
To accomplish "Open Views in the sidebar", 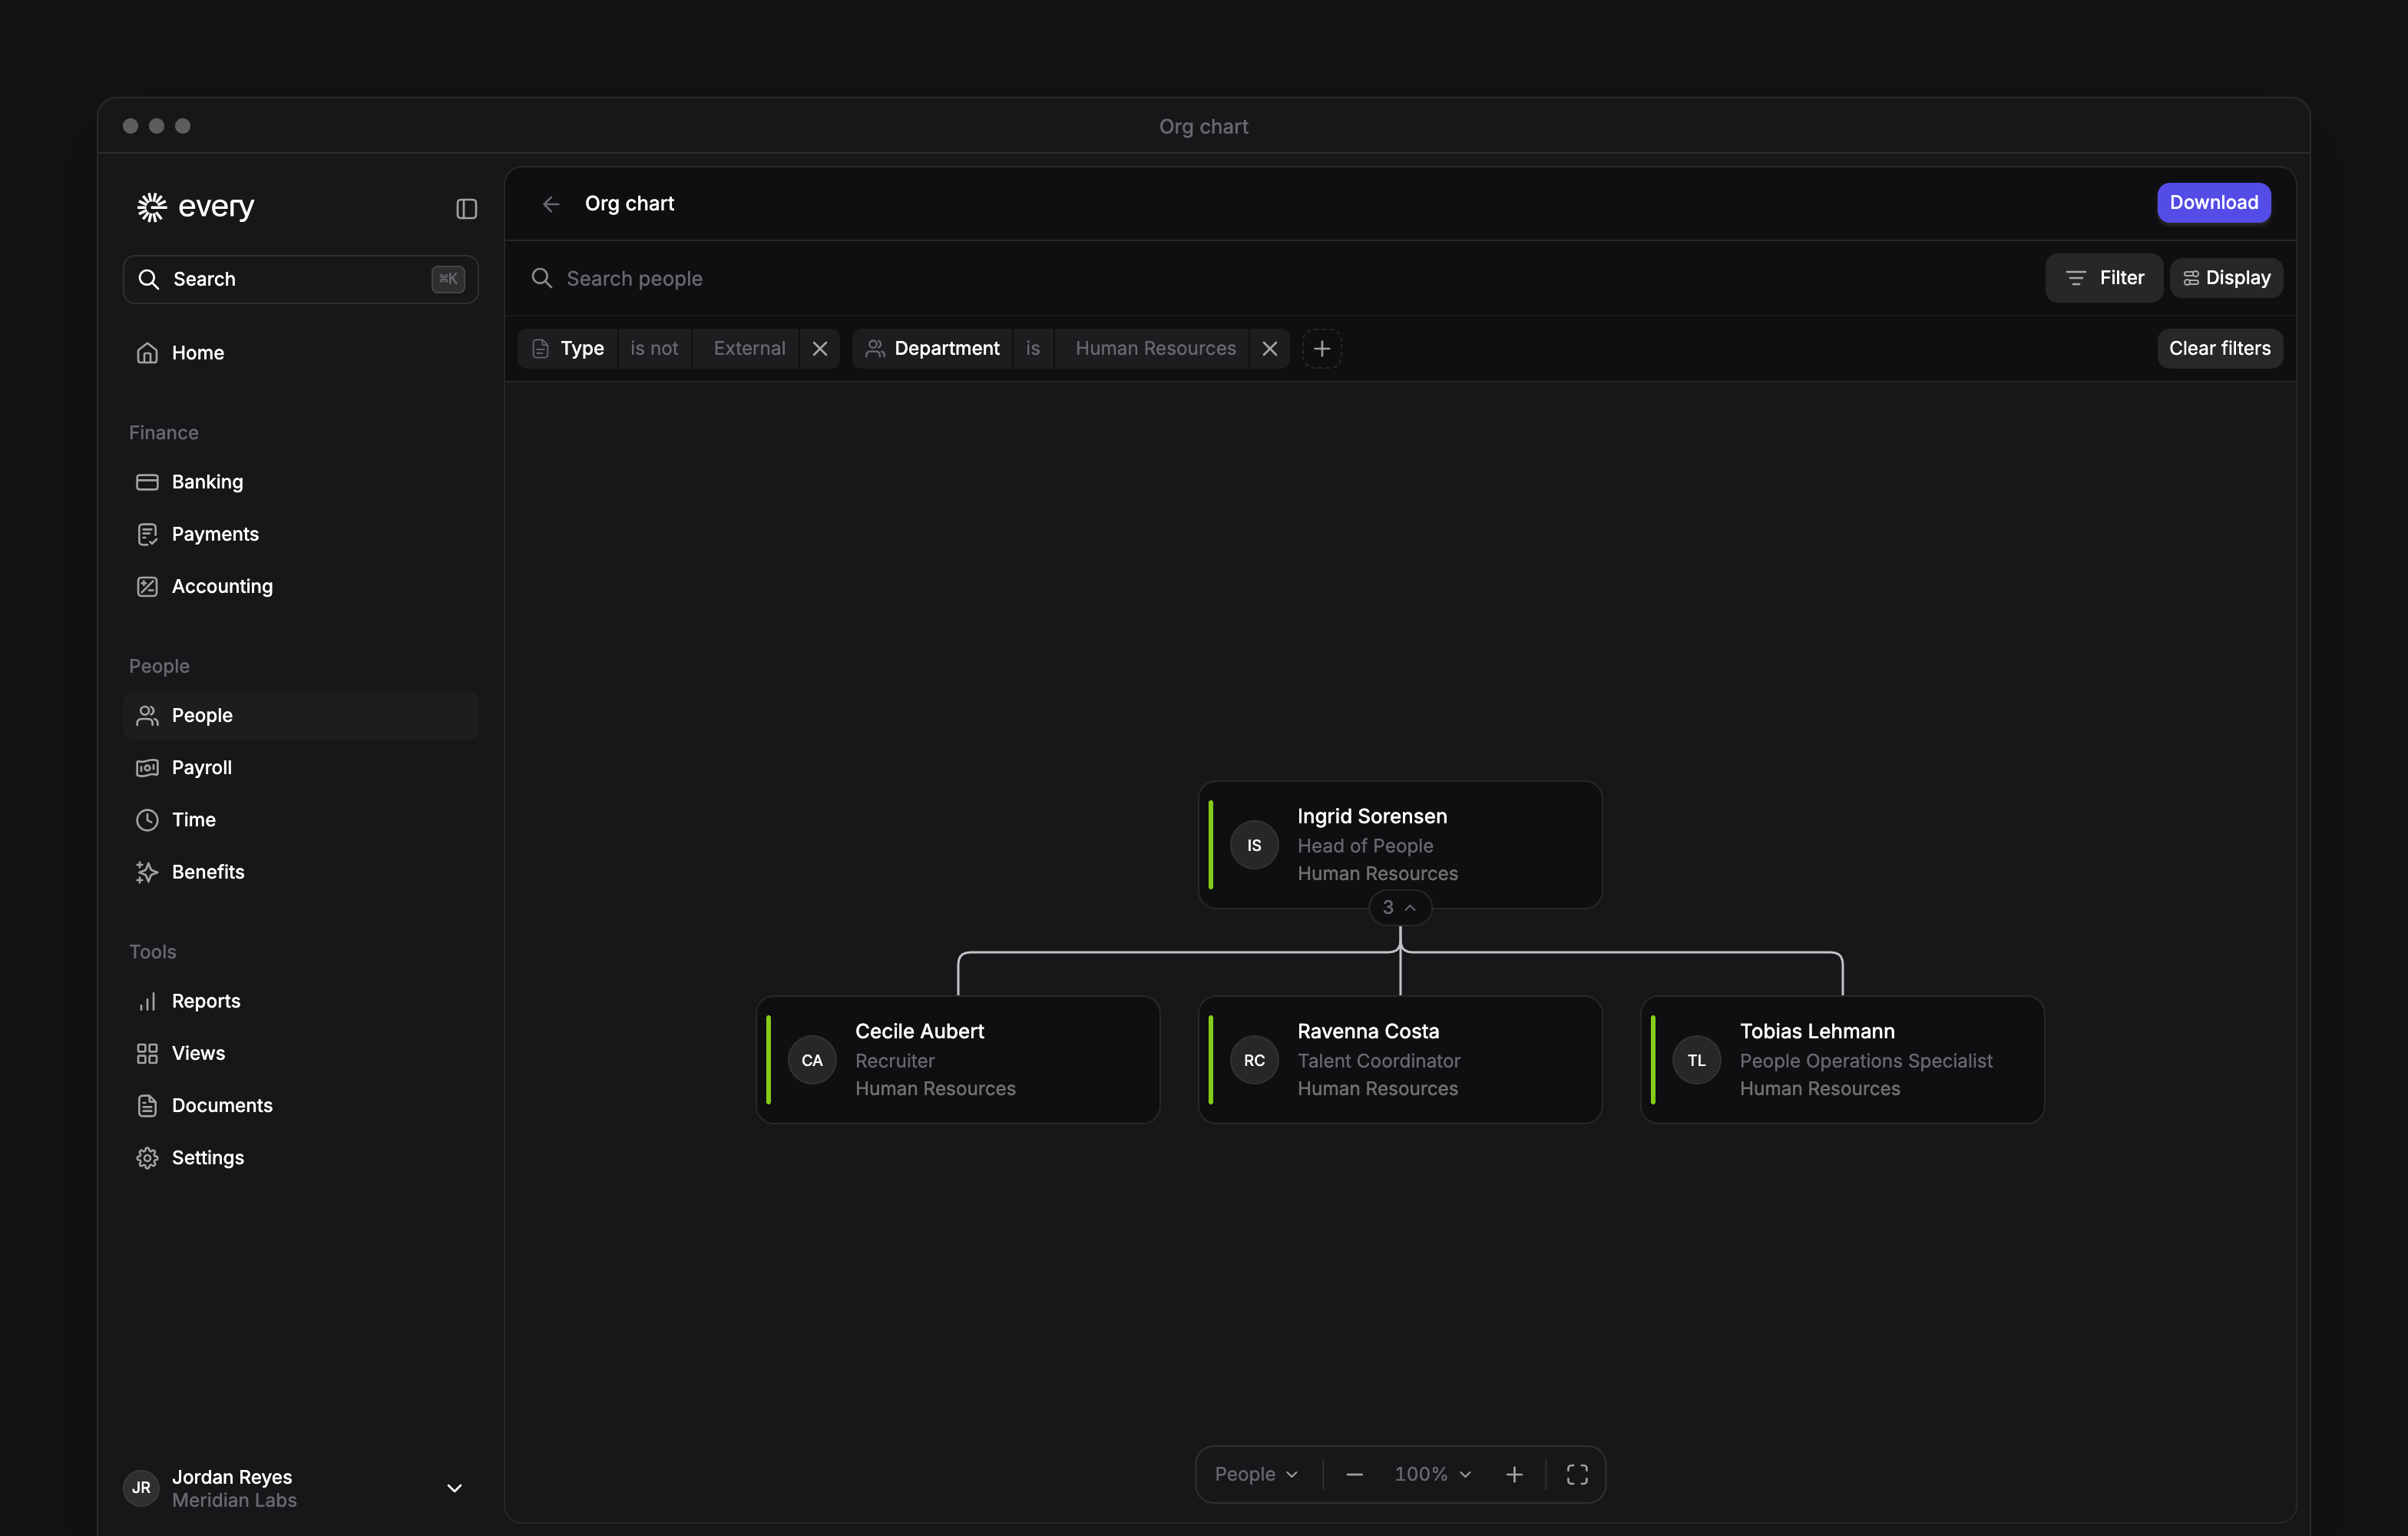I will (300, 1053).
